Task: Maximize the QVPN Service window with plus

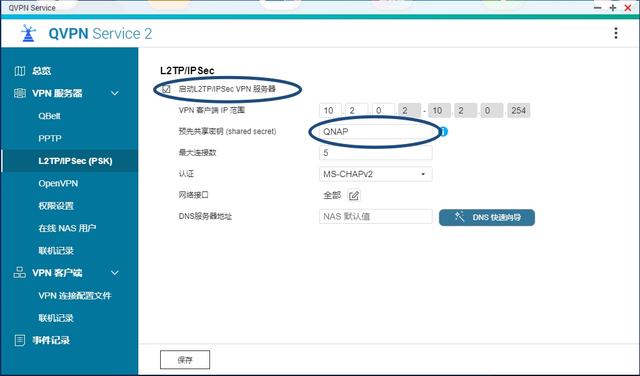Action: click(x=613, y=8)
